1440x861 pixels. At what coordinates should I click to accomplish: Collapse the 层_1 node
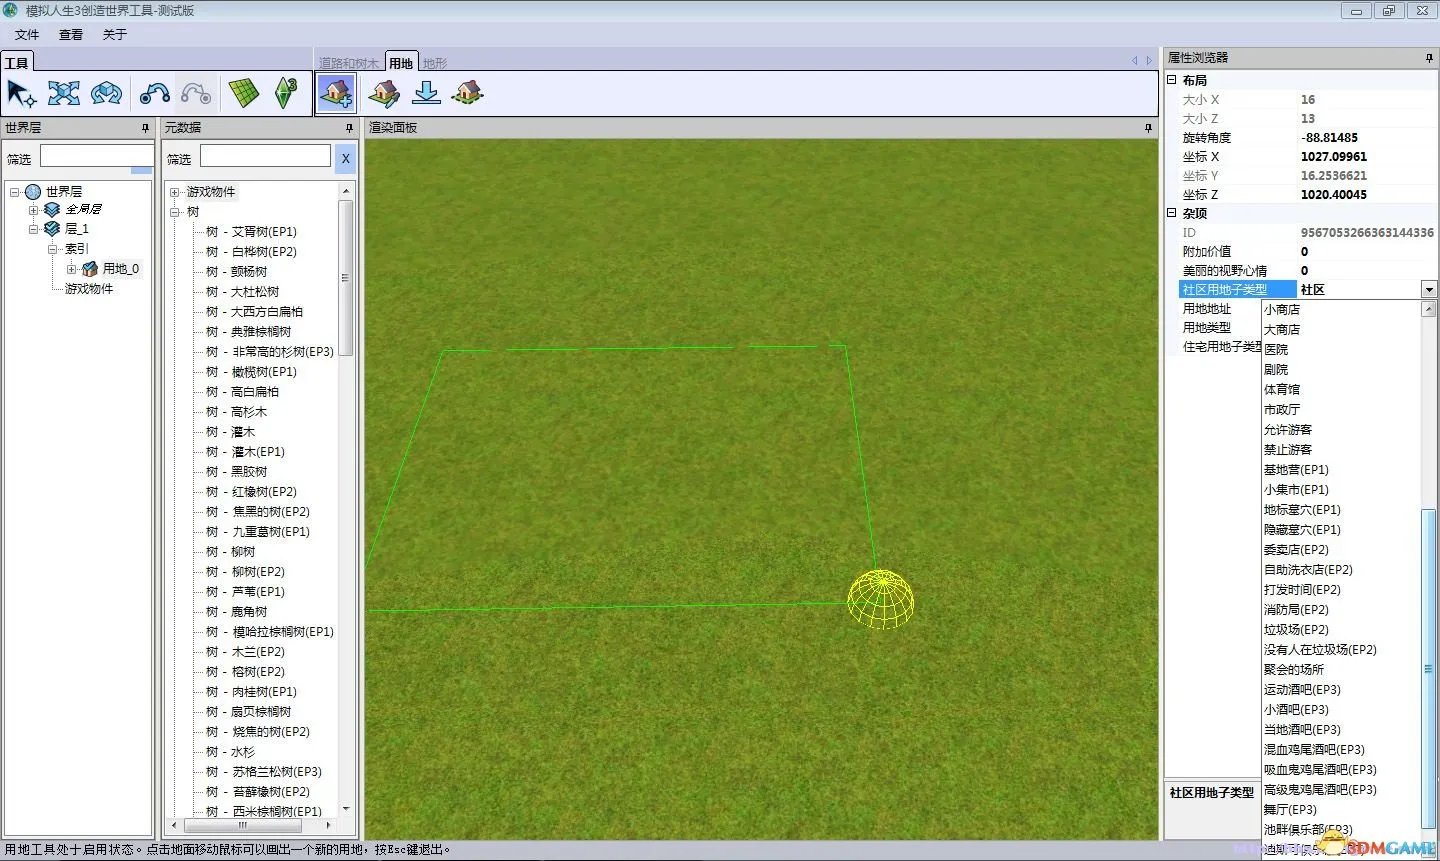coord(33,229)
